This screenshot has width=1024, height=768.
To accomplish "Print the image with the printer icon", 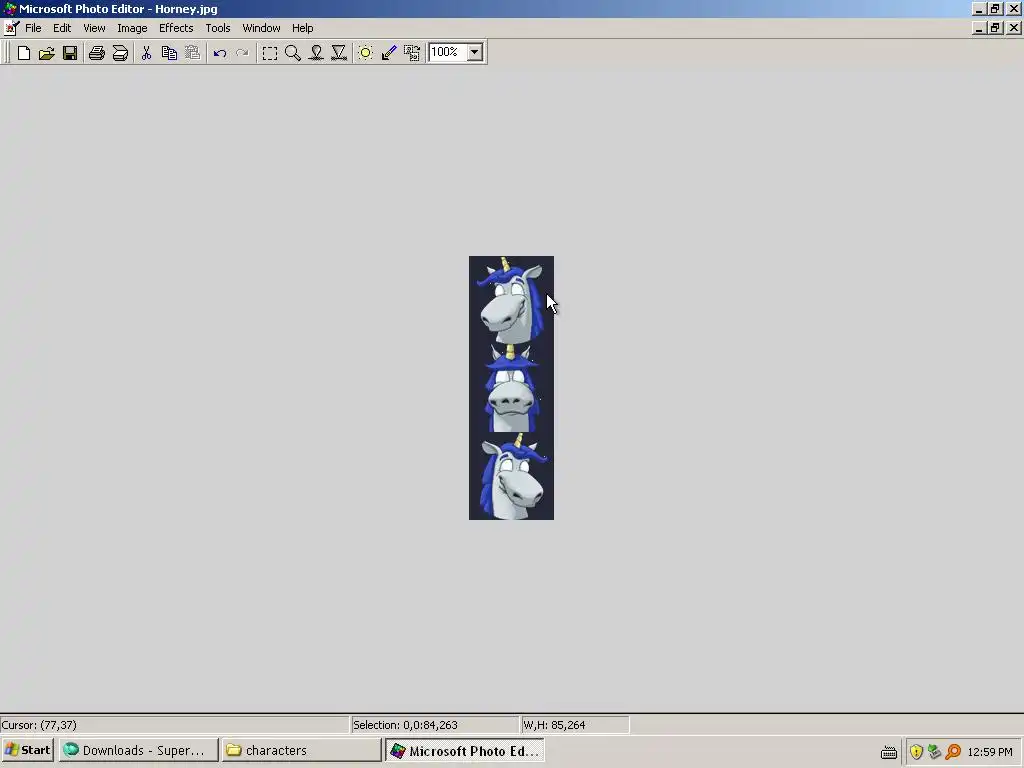I will (x=97, y=53).
